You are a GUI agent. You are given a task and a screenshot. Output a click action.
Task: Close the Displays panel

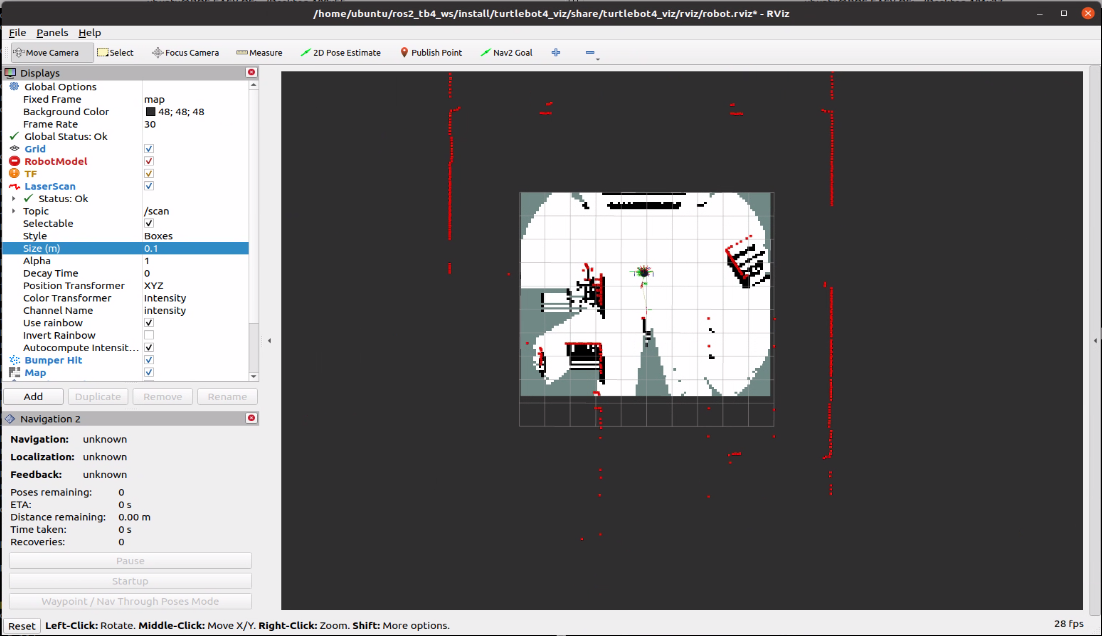251,73
